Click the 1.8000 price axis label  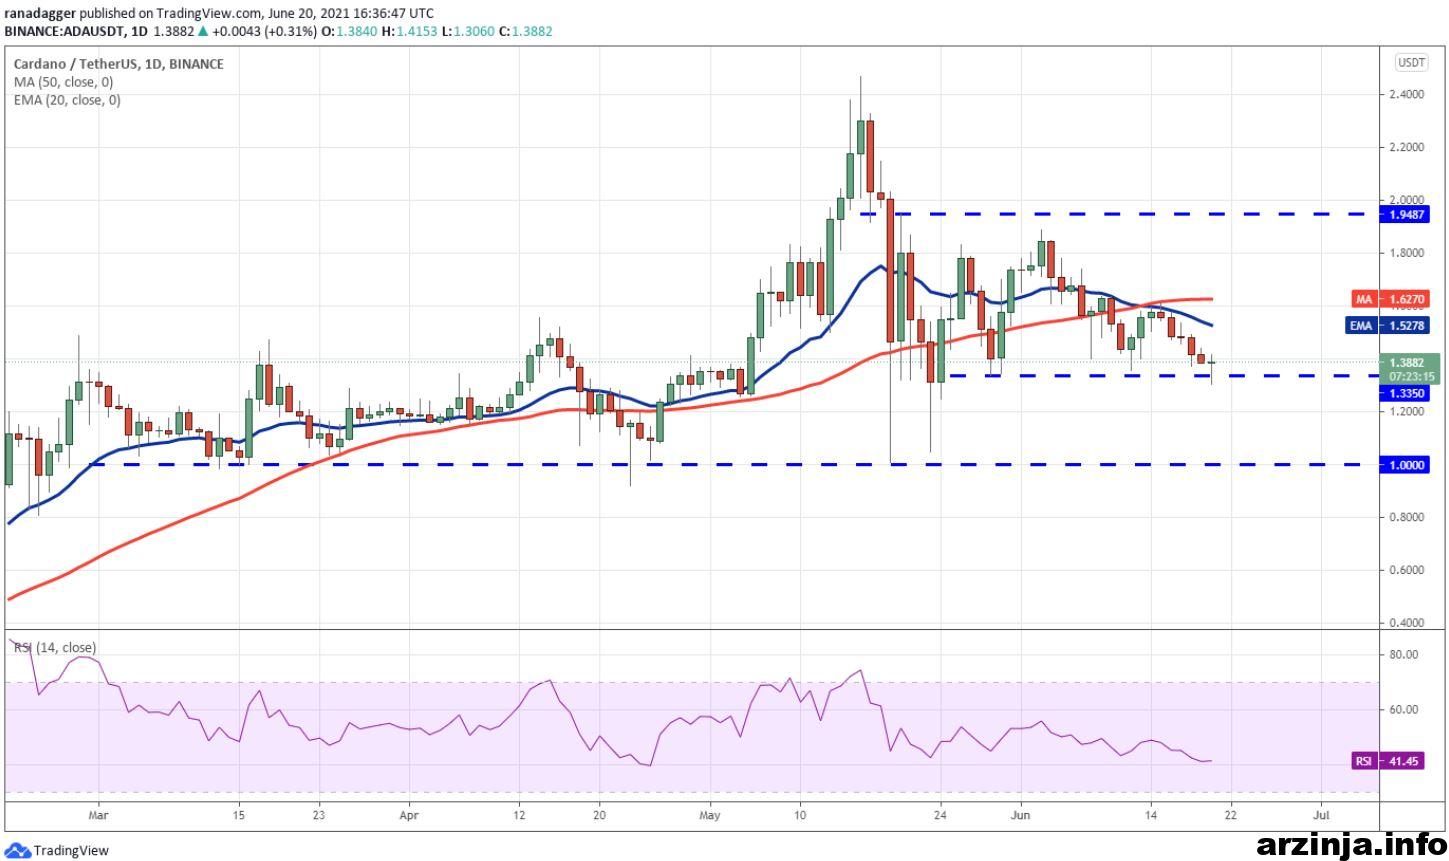click(1406, 253)
